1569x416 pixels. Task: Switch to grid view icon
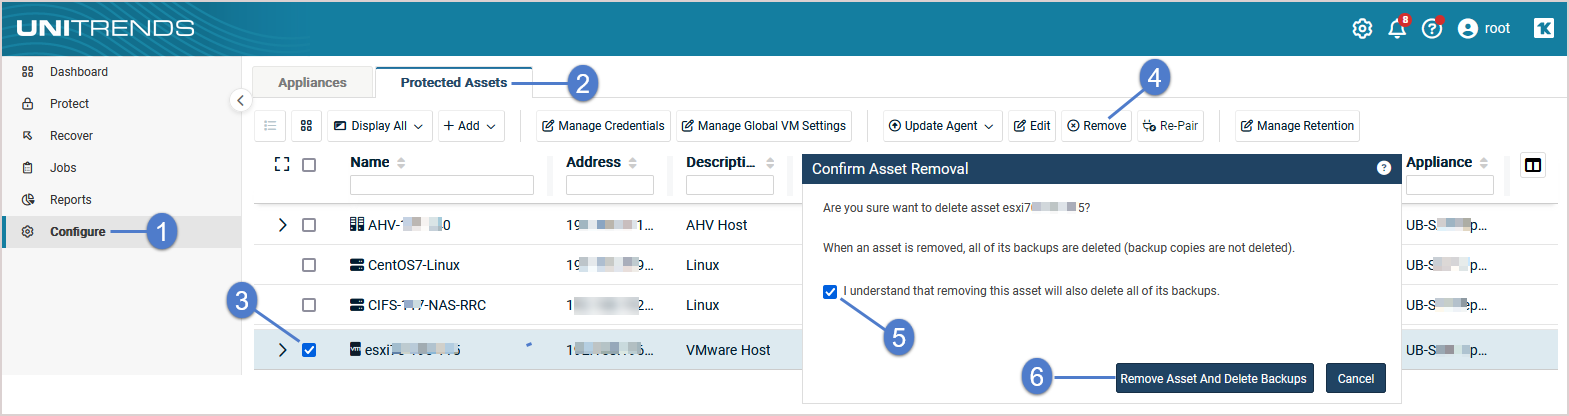[x=306, y=126]
